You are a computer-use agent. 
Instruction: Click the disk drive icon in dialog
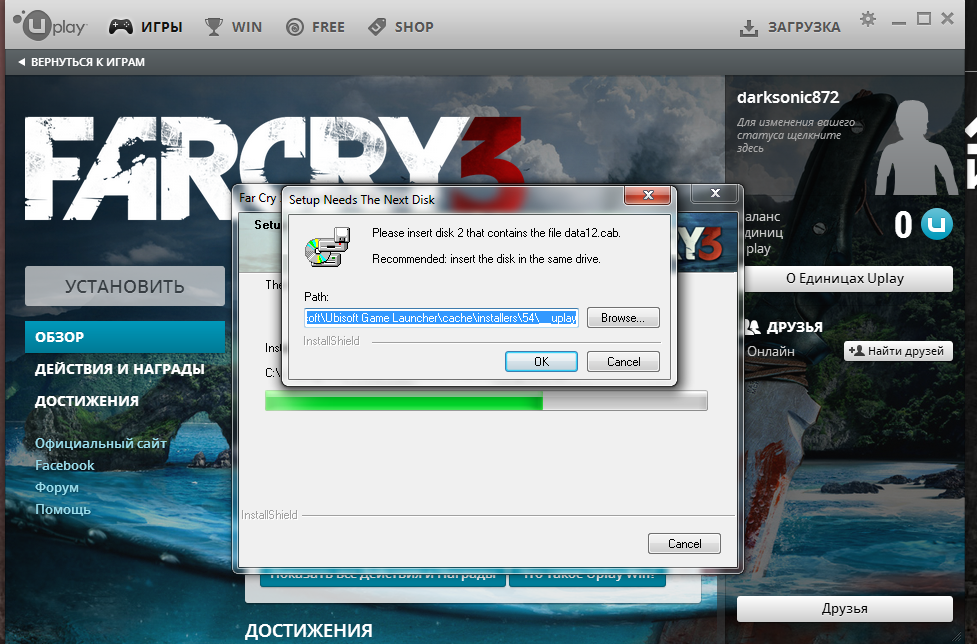(328, 247)
